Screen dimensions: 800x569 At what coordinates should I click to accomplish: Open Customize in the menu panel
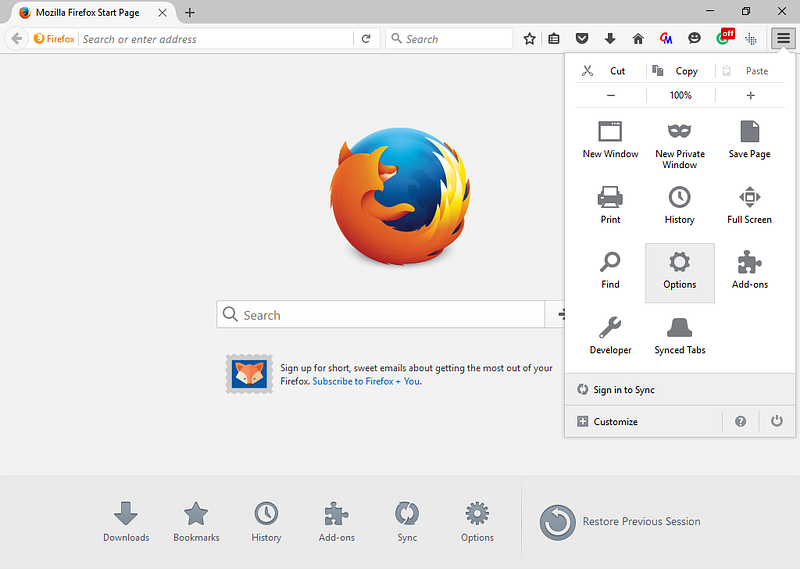[x=644, y=422]
